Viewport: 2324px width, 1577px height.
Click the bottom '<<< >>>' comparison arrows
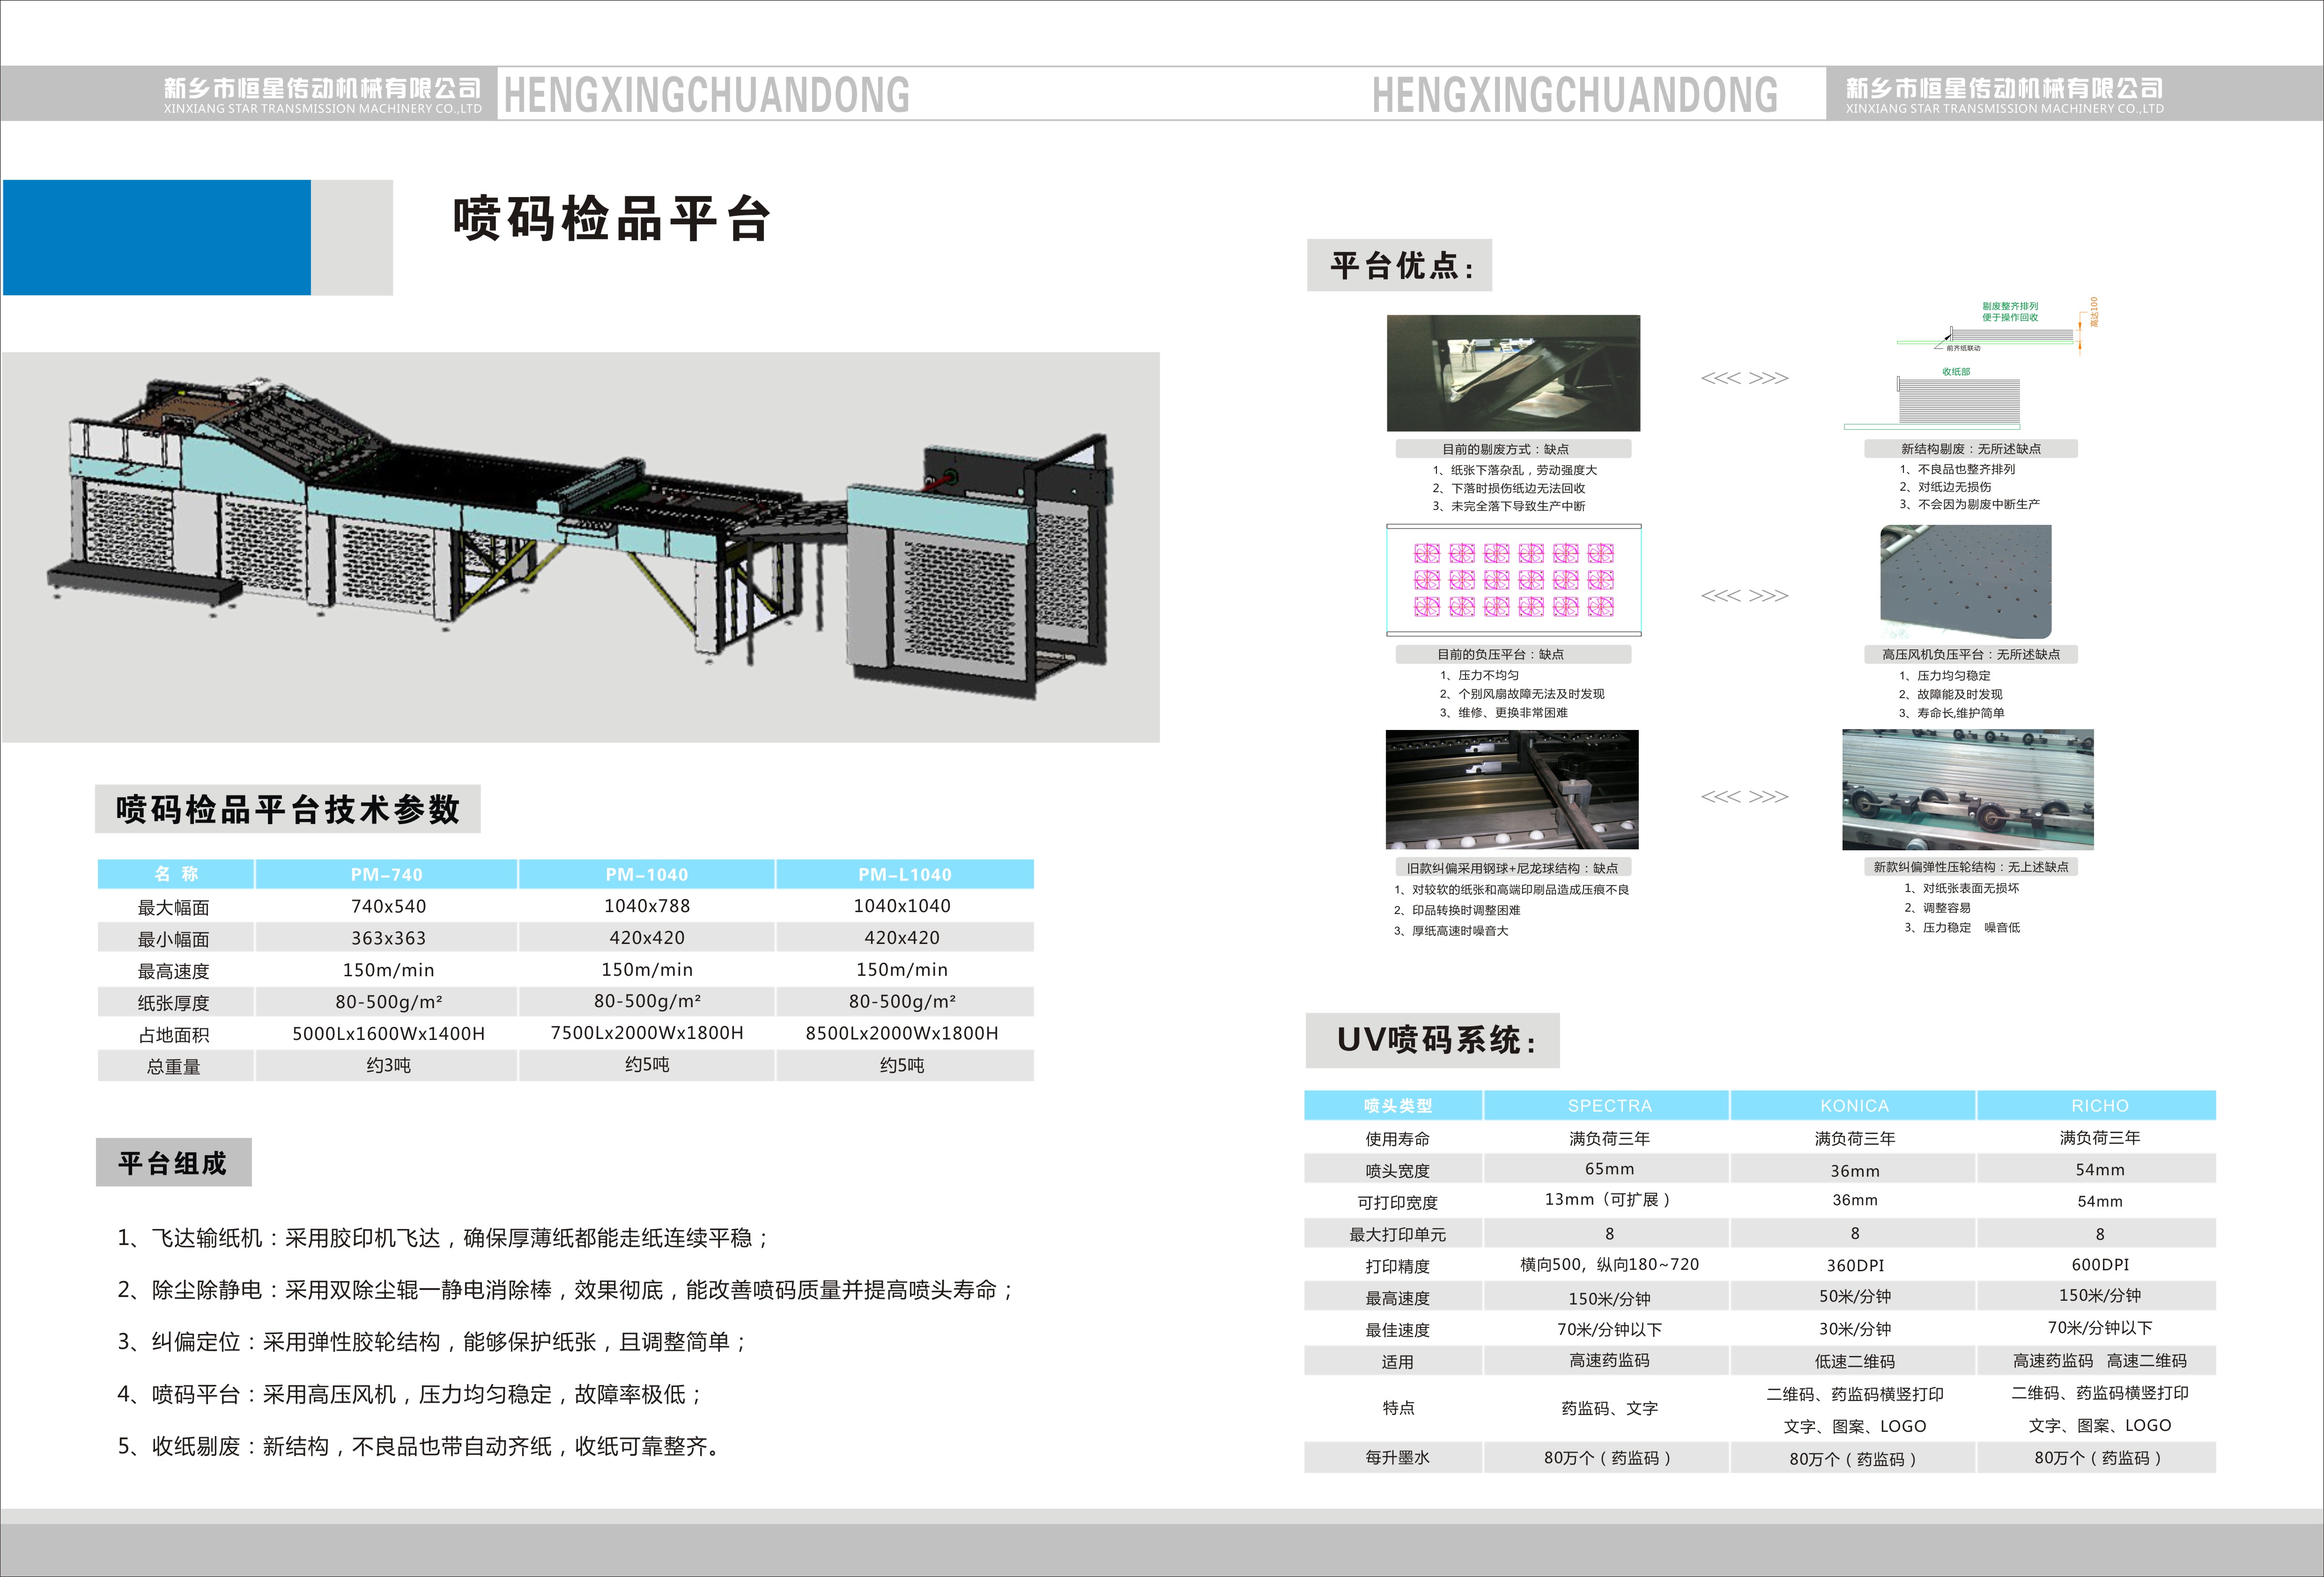(x=1744, y=797)
